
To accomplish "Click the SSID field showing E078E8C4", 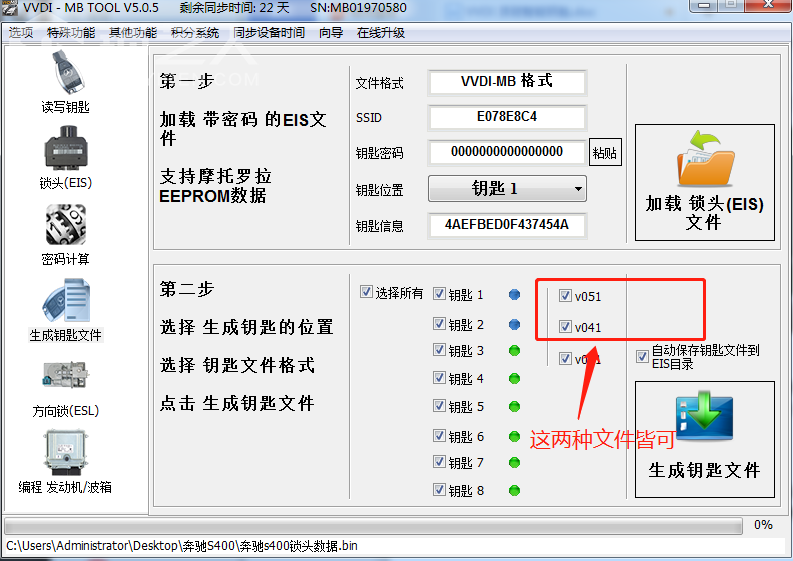I will pyautogui.click(x=507, y=117).
